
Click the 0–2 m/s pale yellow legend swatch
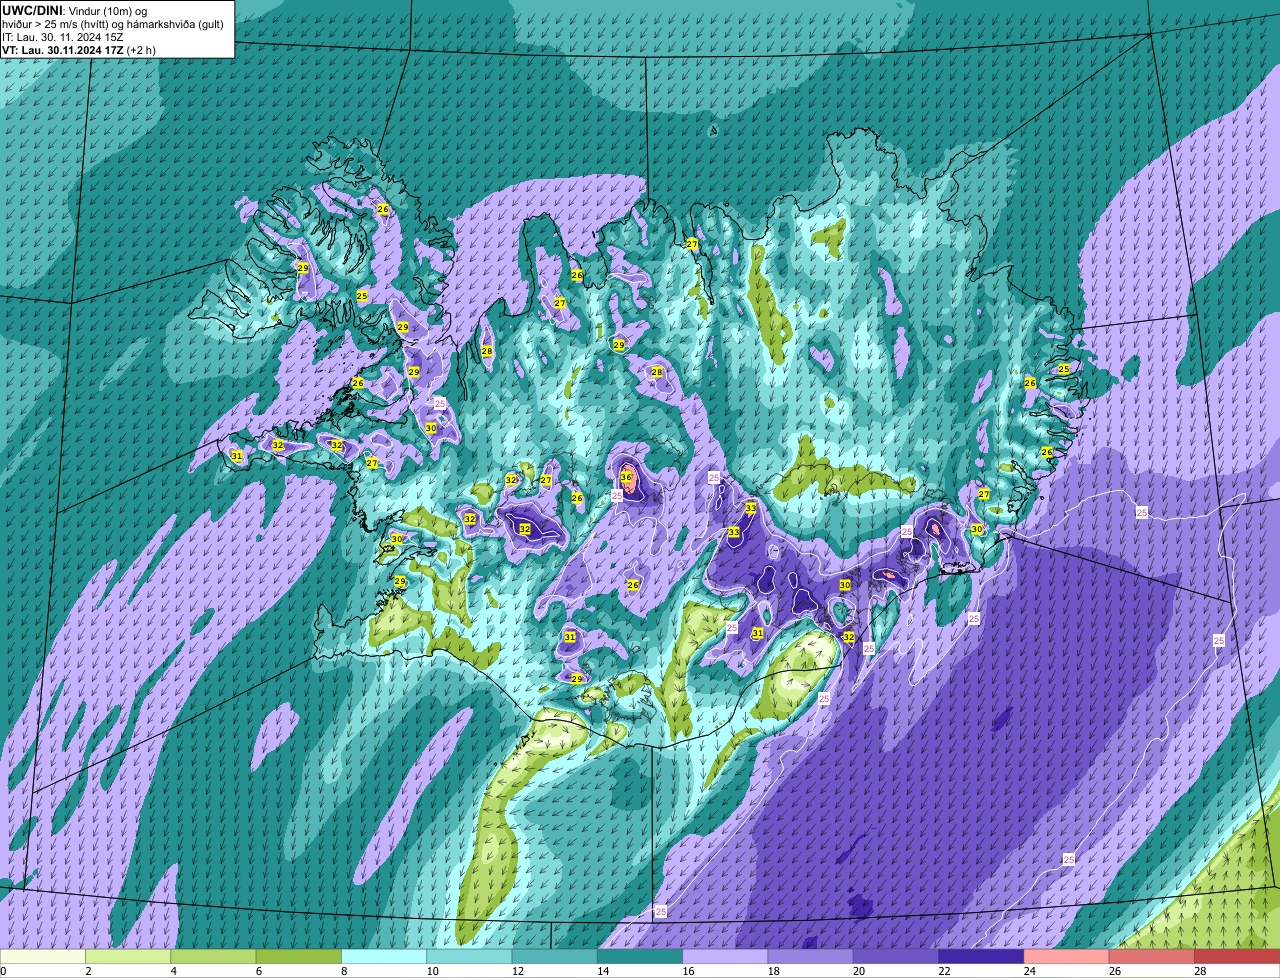43,956
